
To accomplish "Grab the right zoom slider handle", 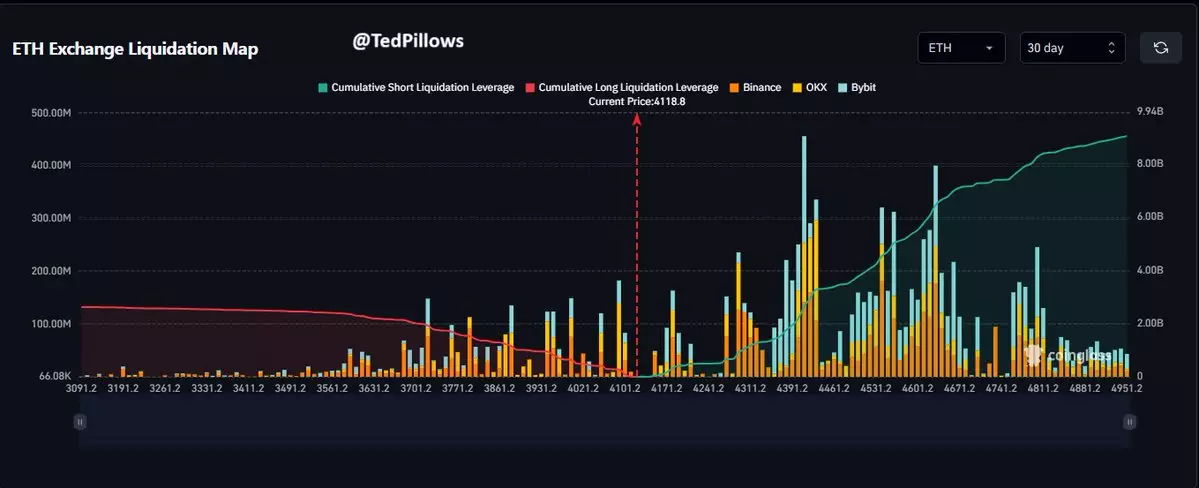I will (x=1129, y=422).
